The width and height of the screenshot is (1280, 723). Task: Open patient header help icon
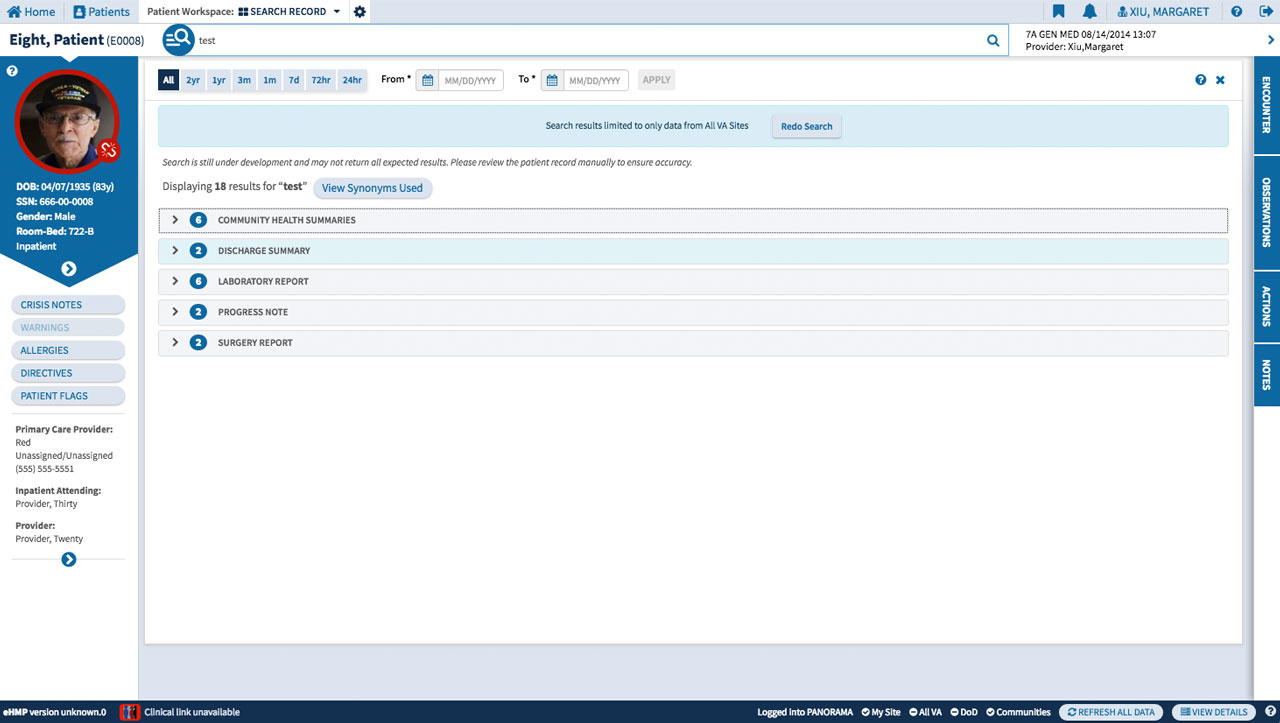click(12, 71)
